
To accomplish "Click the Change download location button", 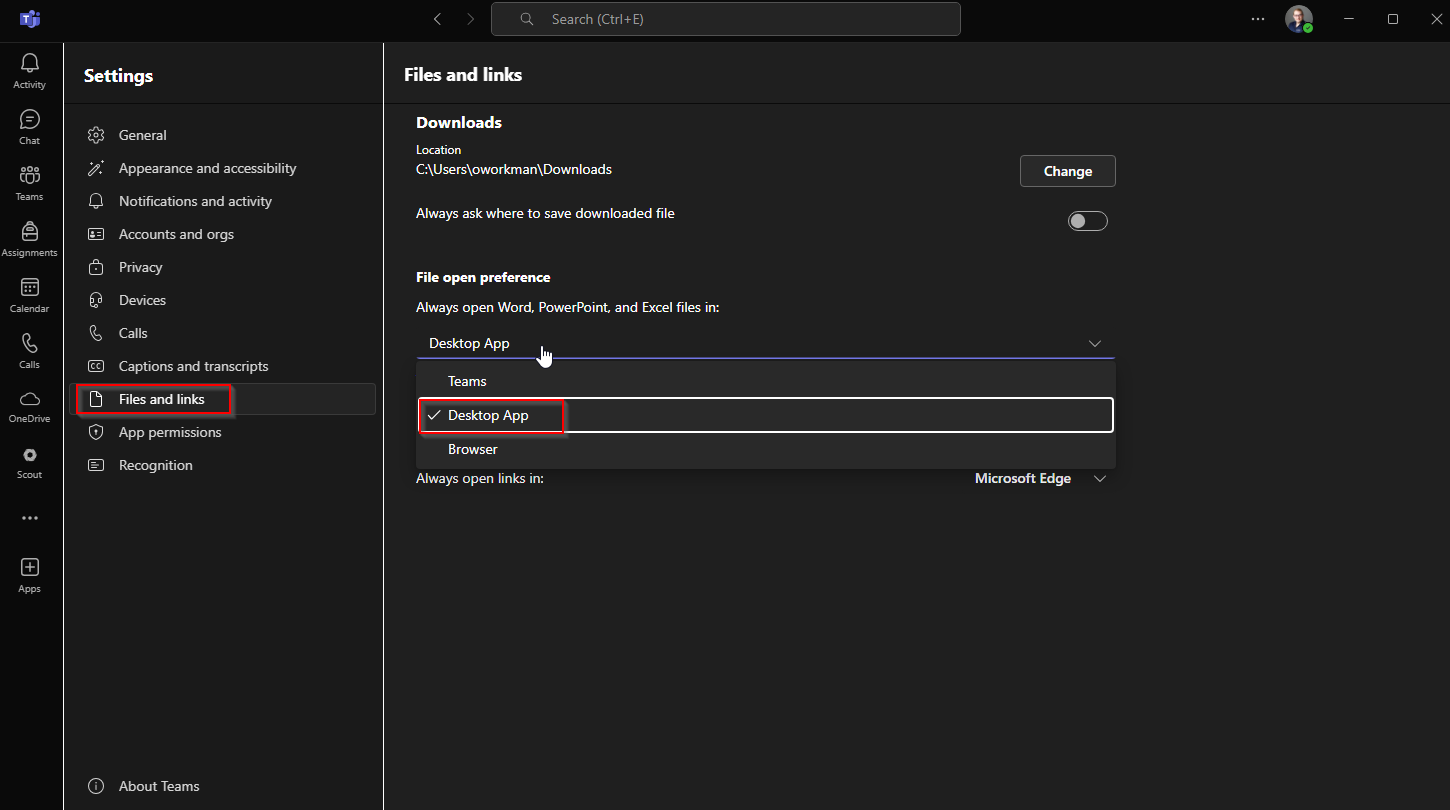I will [1067, 171].
